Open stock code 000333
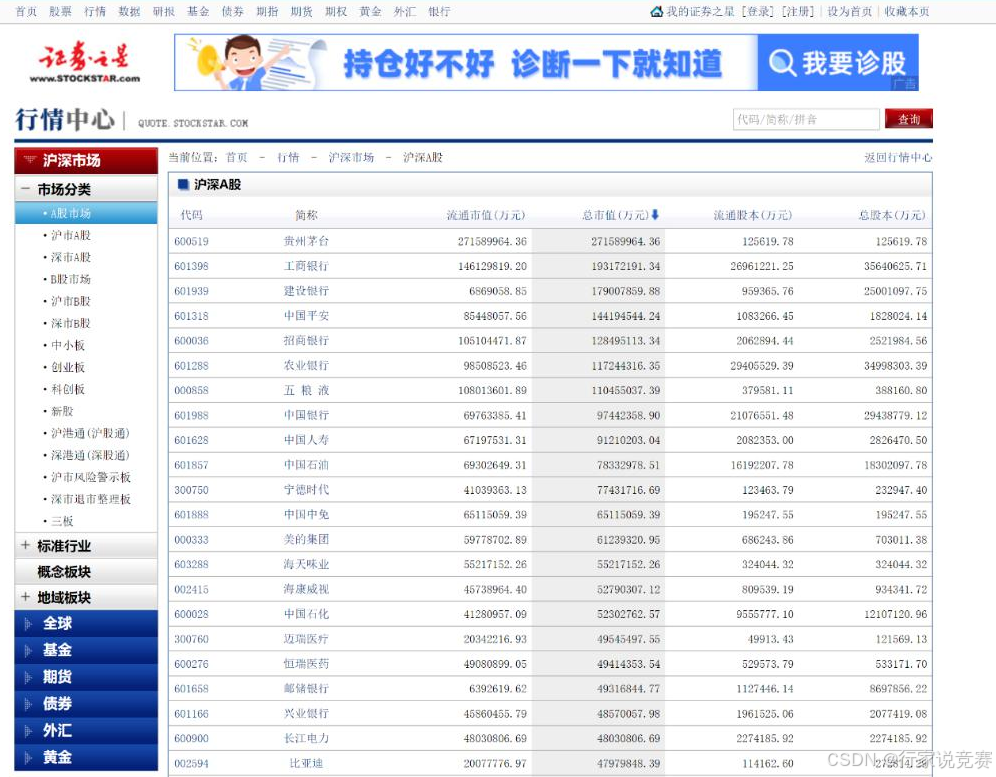Viewport: 996px width, 777px height. [191, 539]
